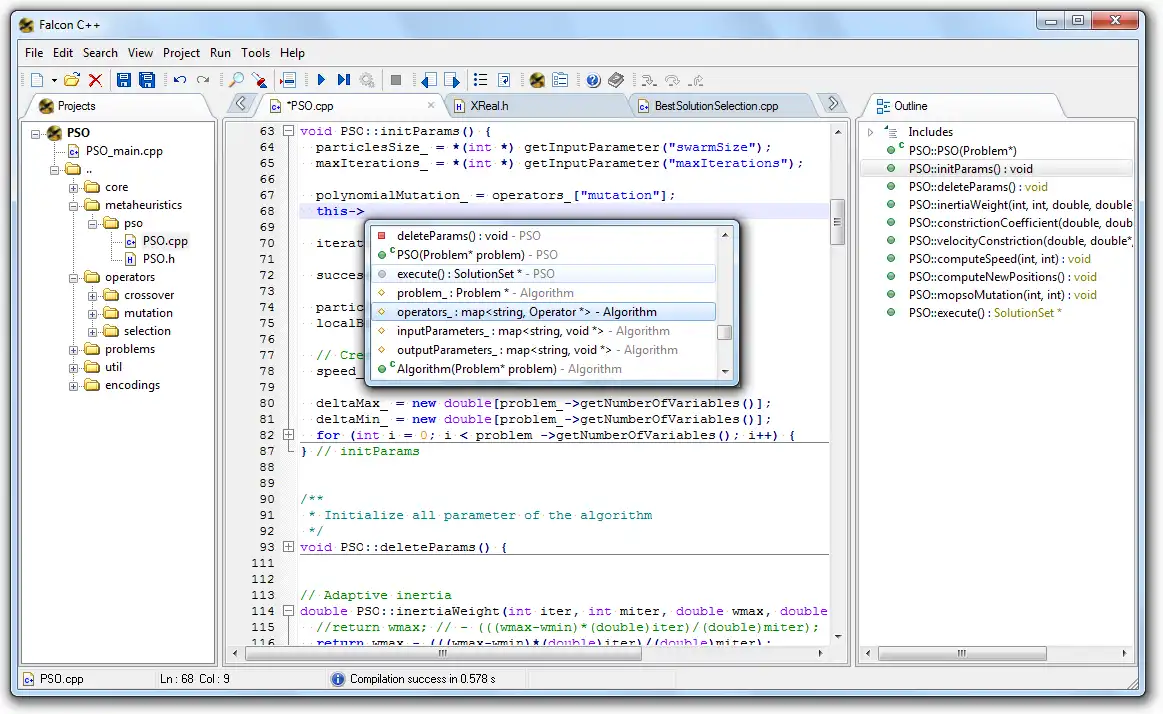Expand the crossover folder in Projects
The width and height of the screenshot is (1163, 714).
[x=93, y=295]
